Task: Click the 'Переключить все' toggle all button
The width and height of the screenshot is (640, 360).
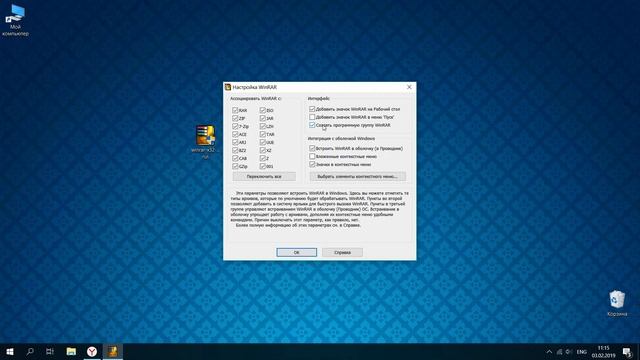Action: coord(264,176)
